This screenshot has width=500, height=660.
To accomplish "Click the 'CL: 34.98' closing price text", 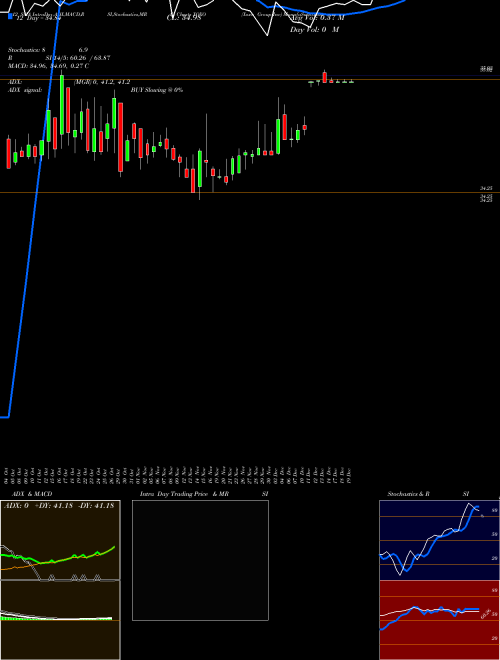I will coord(184,18).
